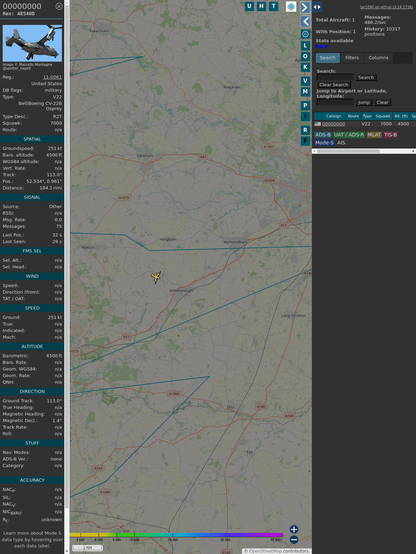Image resolution: width=416 pixels, height=554 pixels.
Task: Toggle the I map option button
Action: tap(305, 116)
